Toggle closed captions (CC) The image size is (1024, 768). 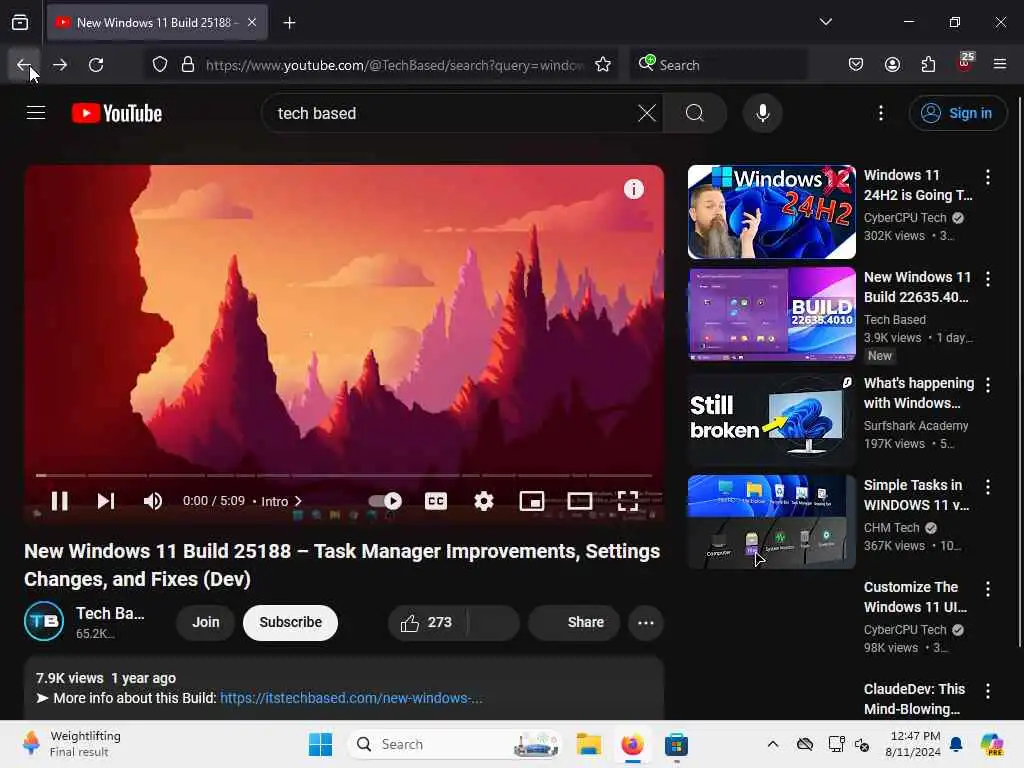click(436, 502)
